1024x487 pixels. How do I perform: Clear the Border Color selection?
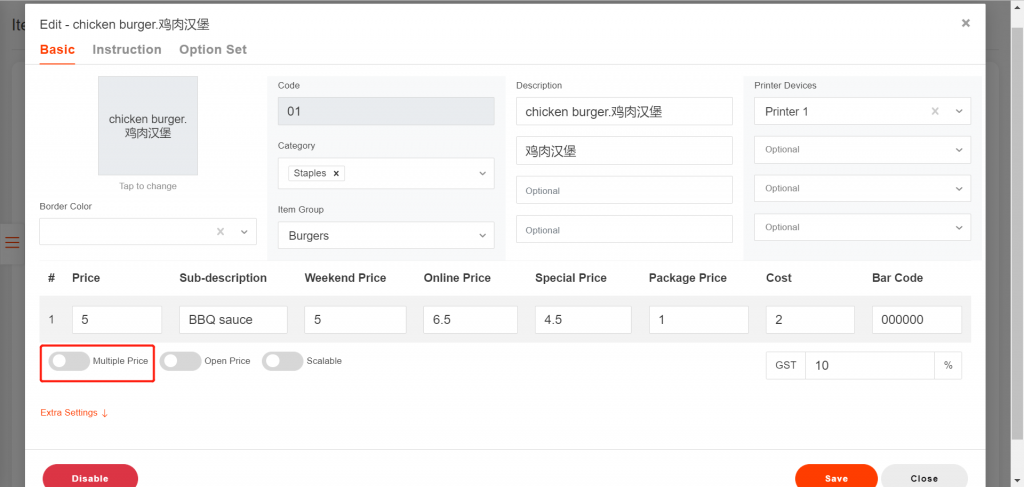point(220,232)
